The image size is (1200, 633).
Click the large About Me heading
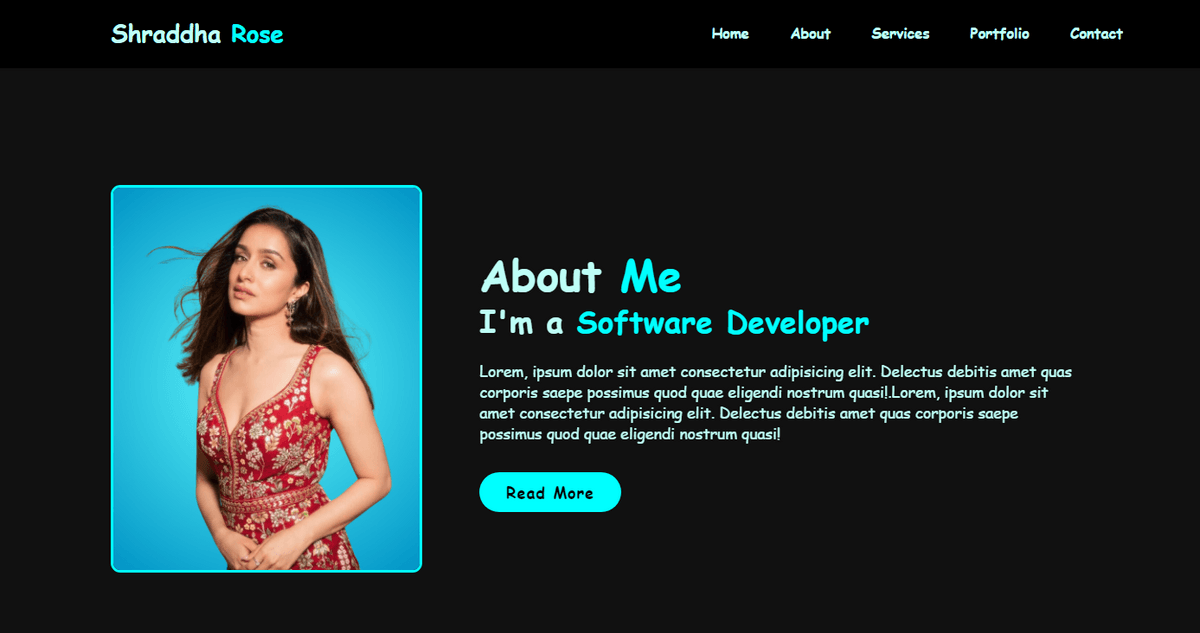tap(581, 277)
